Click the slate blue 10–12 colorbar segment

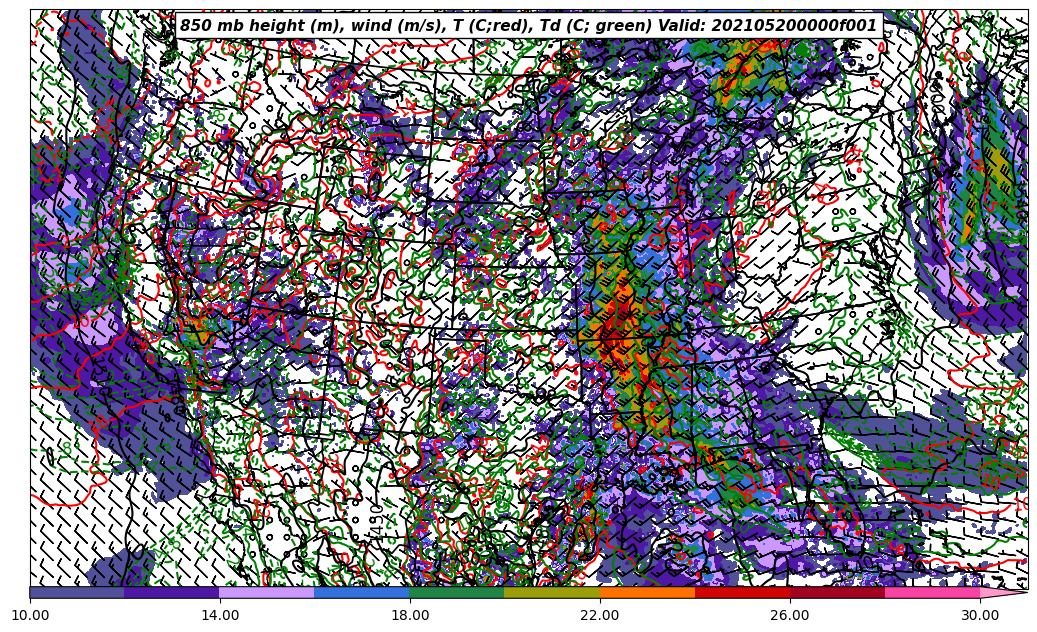(x=77, y=592)
